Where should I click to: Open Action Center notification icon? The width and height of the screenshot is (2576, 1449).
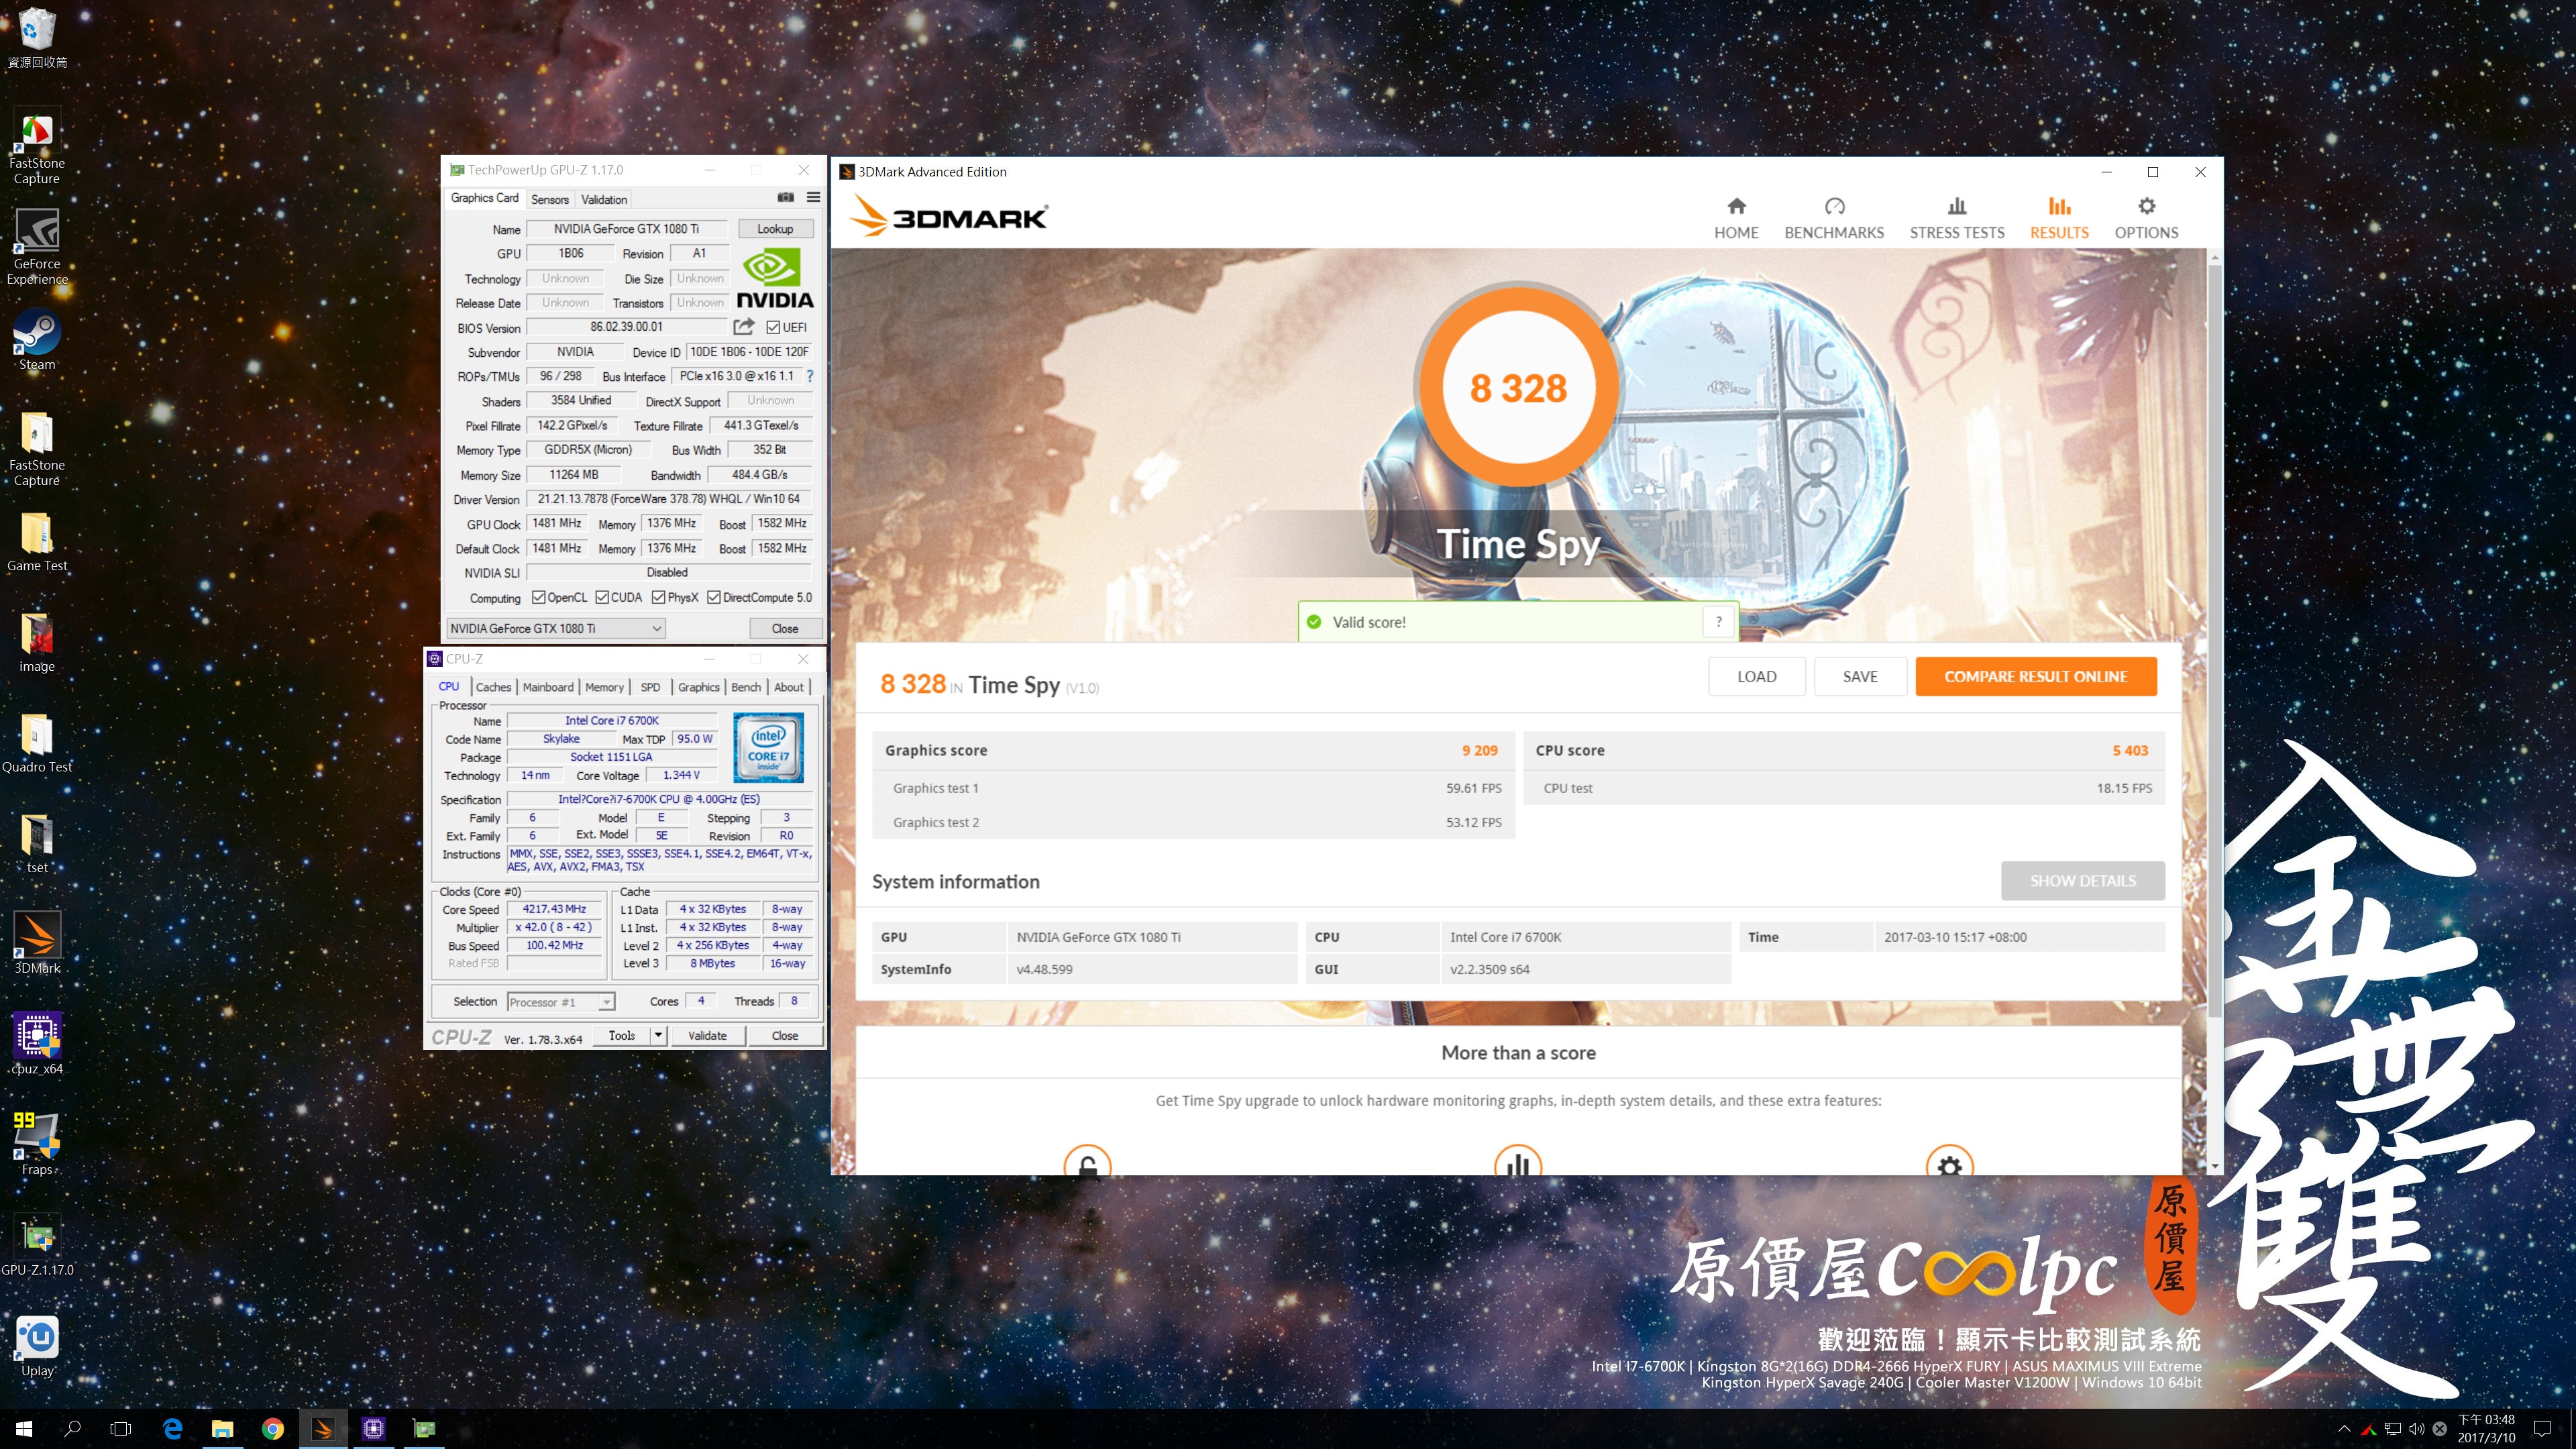[2543, 1429]
